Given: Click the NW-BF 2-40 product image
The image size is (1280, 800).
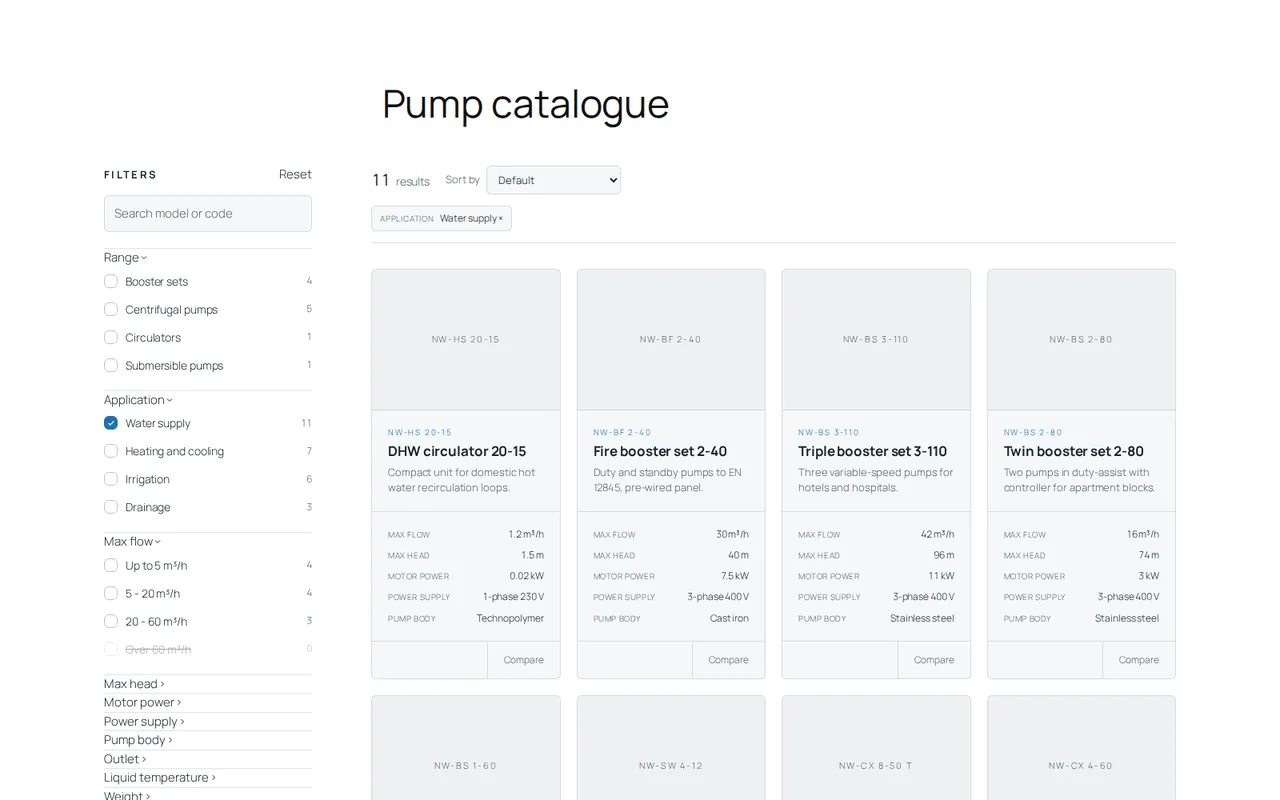Looking at the screenshot, I should coord(671,340).
